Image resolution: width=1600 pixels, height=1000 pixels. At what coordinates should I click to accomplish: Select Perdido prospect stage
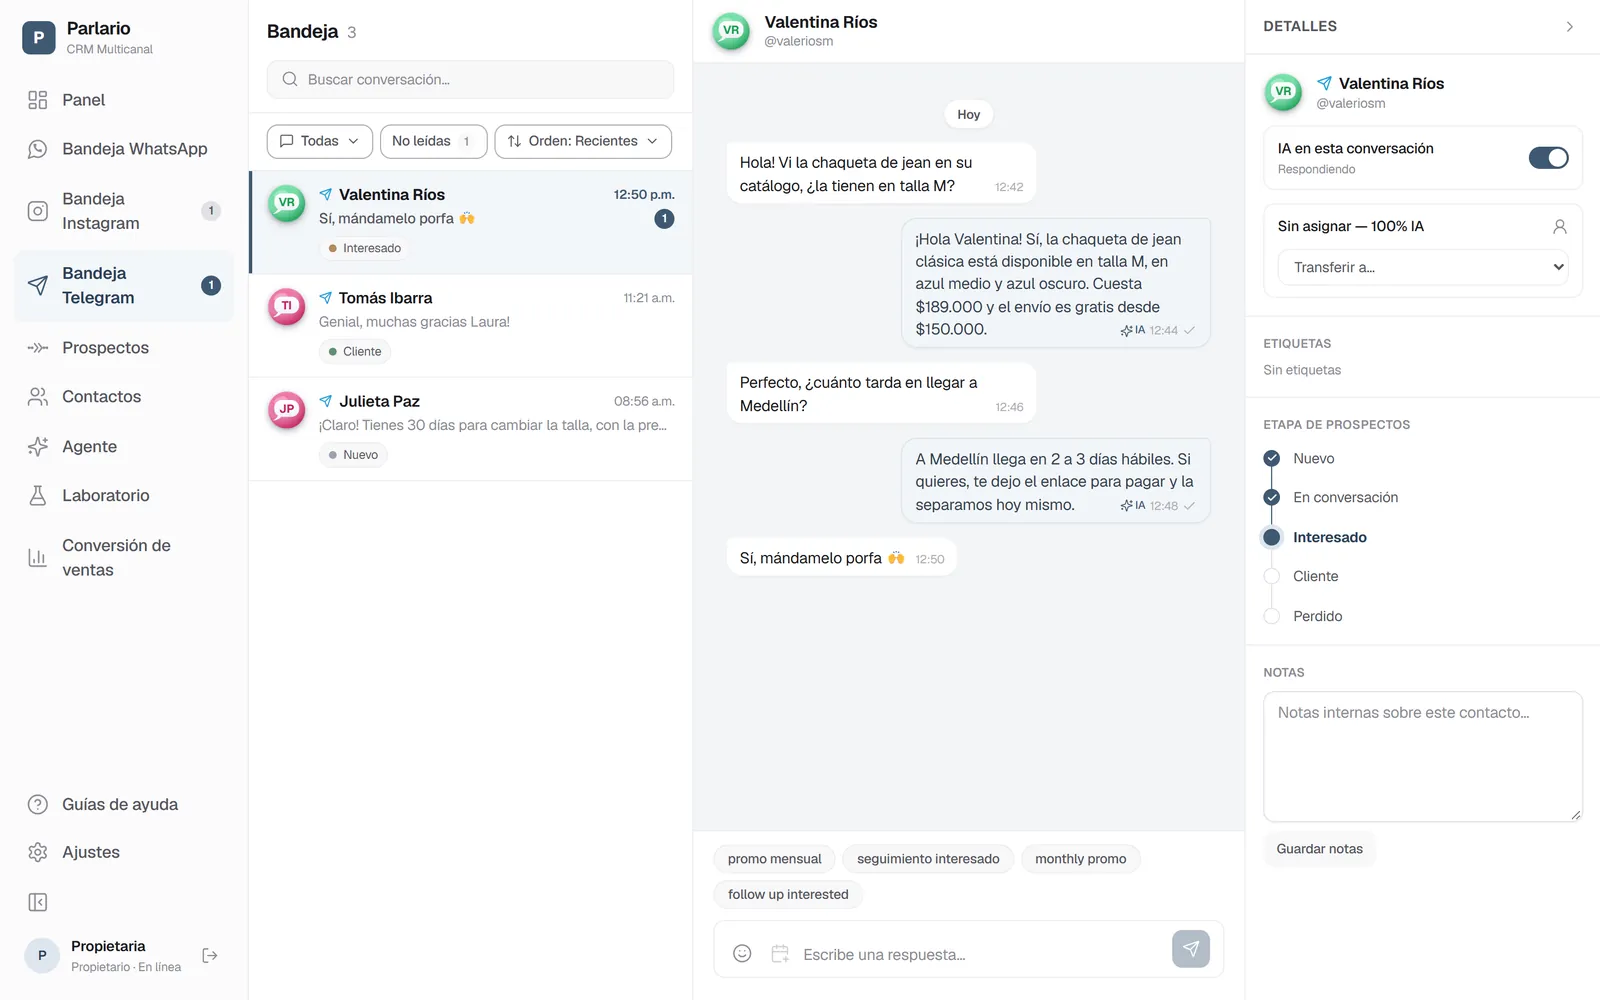(x=1303, y=617)
